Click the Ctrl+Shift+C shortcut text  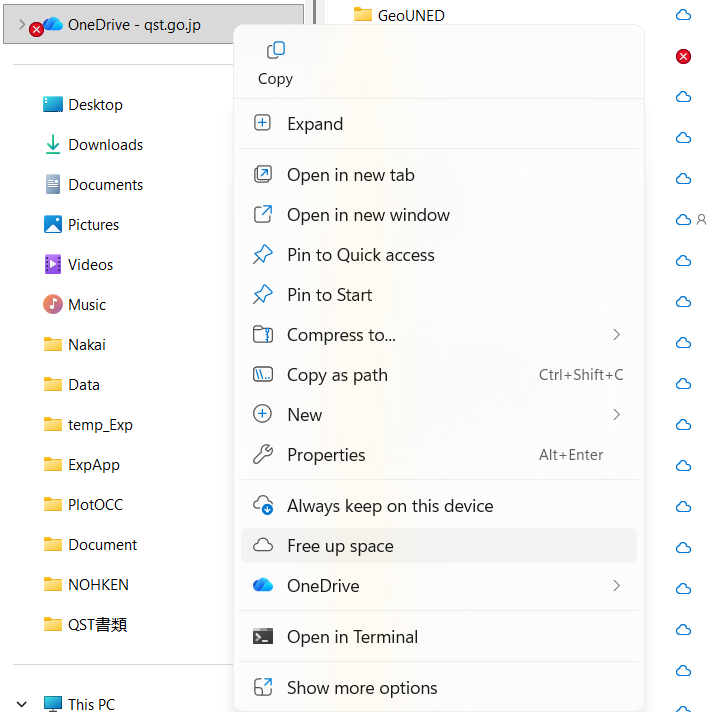(581, 374)
